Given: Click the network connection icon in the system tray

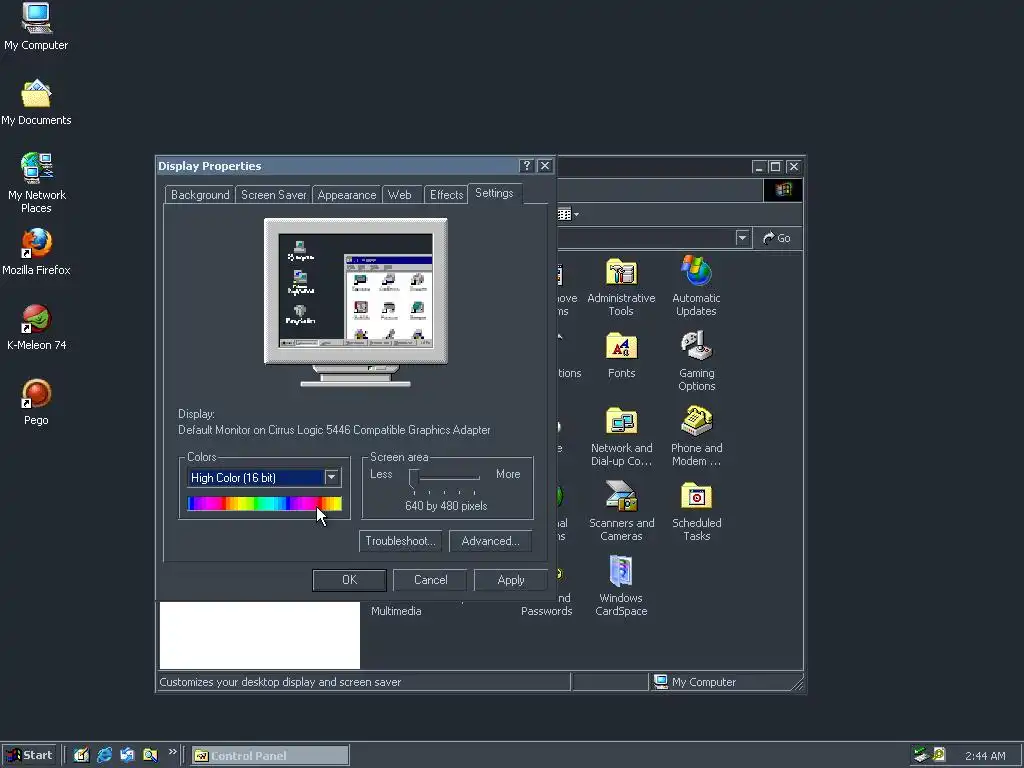Looking at the screenshot, I should point(921,755).
